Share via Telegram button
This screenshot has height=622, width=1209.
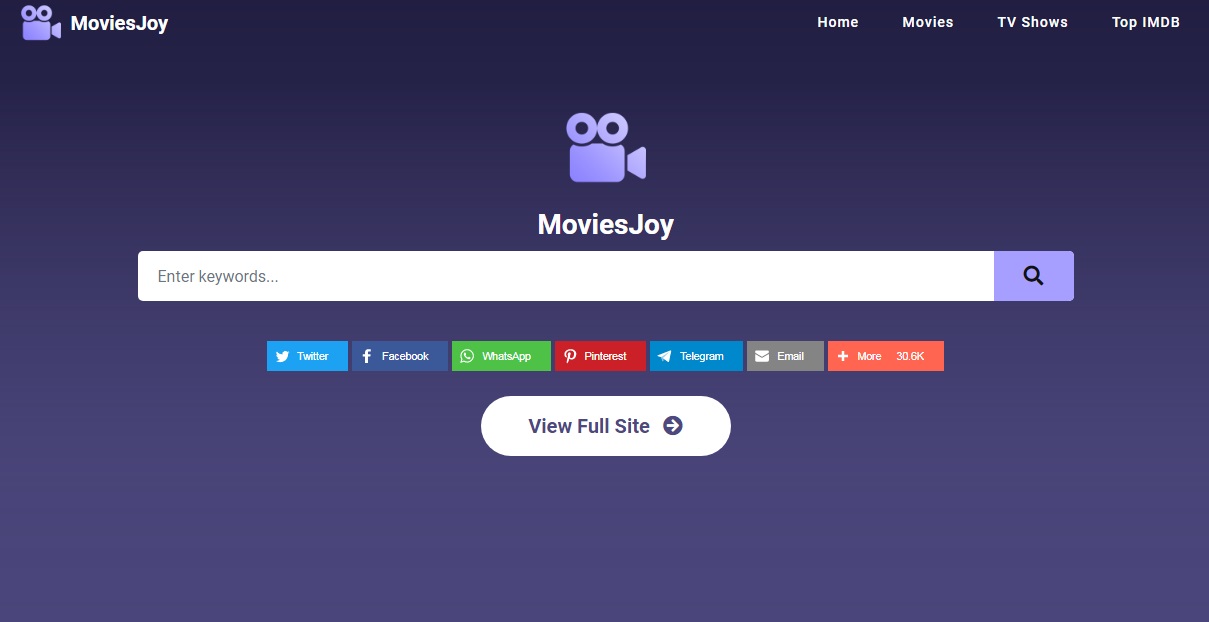(696, 356)
